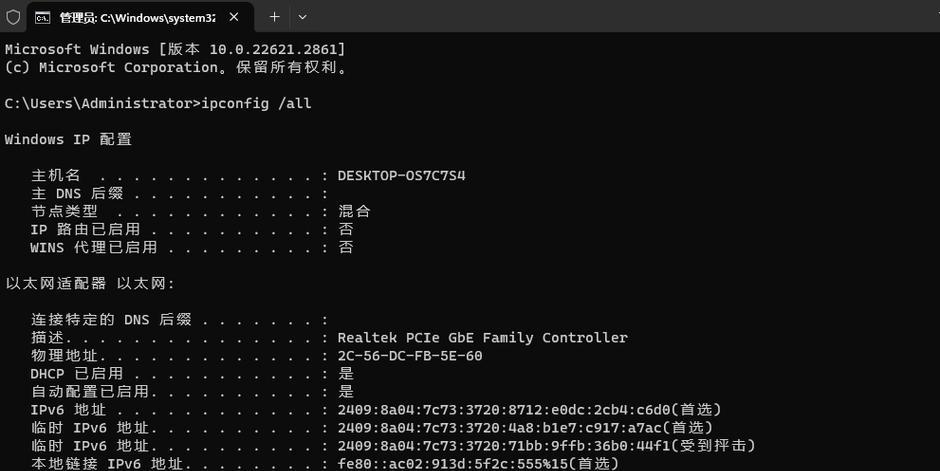Viewport: 940px width, 471px height.
Task: Click the DHCP 已启用 value 是
Action: pos(346,373)
